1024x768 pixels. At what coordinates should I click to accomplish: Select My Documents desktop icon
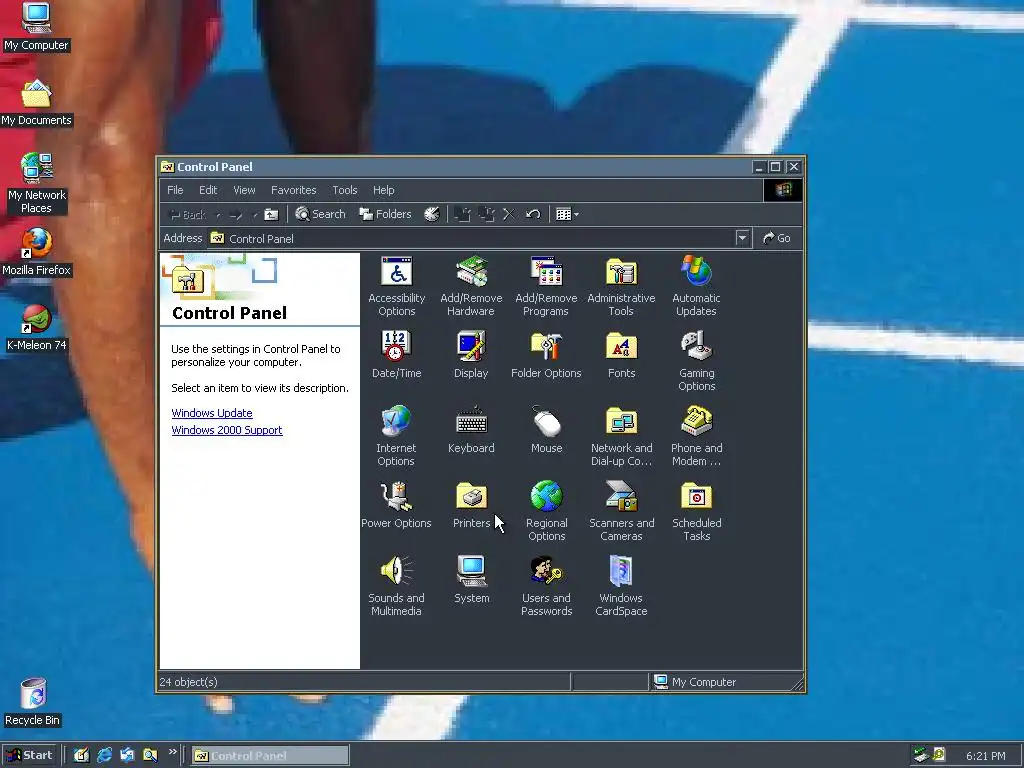point(36,103)
